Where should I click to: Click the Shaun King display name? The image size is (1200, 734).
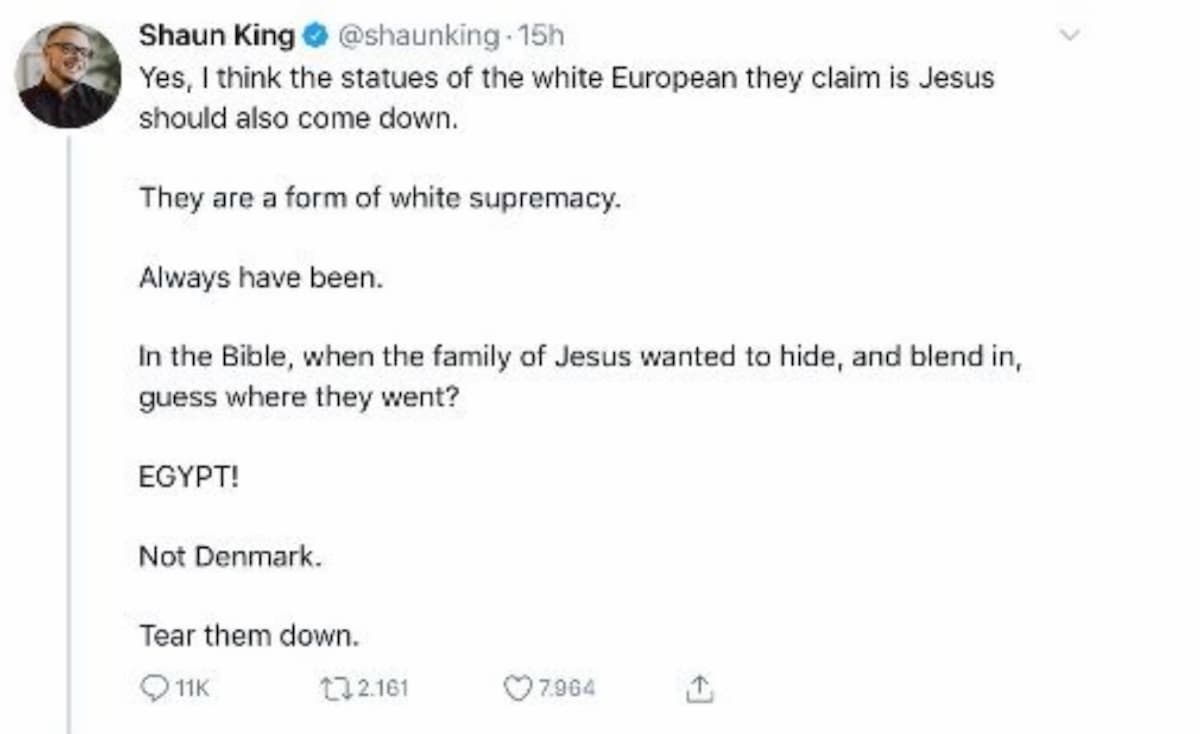217,36
